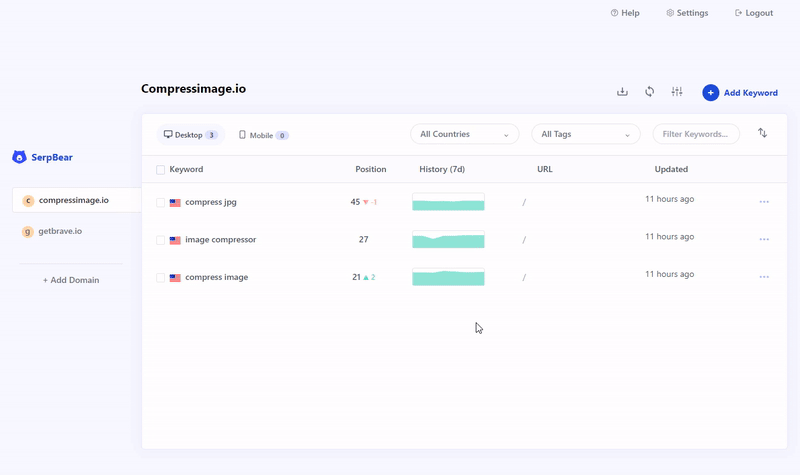The width and height of the screenshot is (800, 475).
Task: Click position value 21
Action: pyautogui.click(x=356, y=277)
